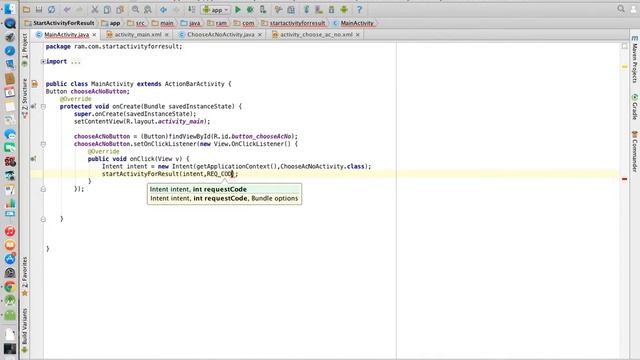Toggle the Structure tool window

[x=24, y=98]
